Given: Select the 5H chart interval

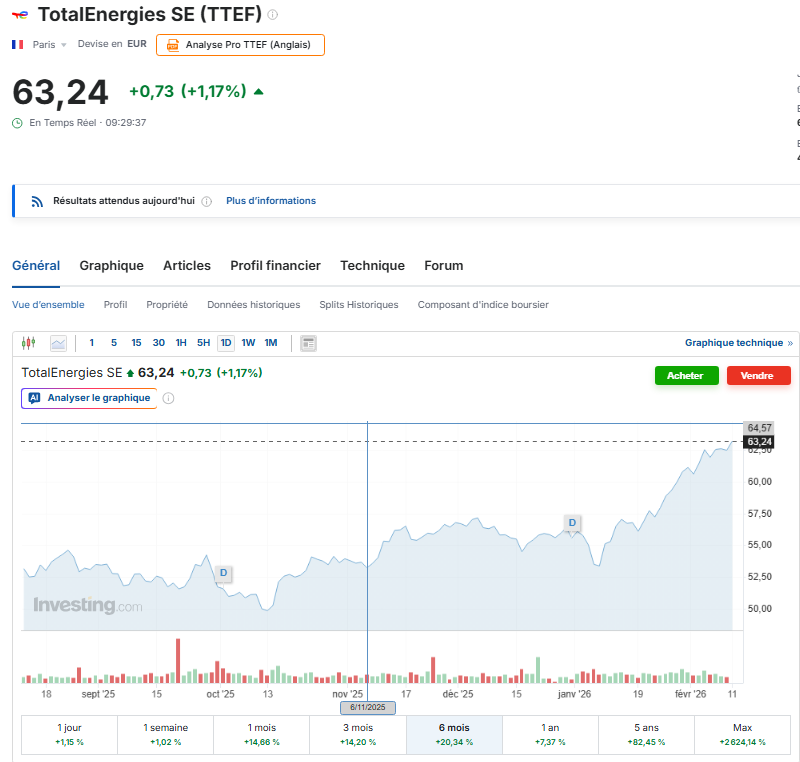Looking at the screenshot, I should [x=203, y=343].
